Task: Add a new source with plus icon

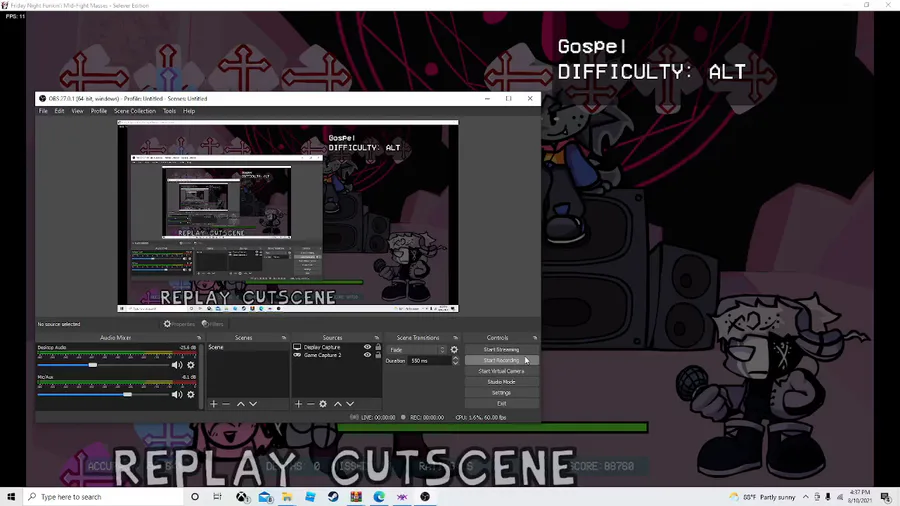Action: [x=298, y=404]
